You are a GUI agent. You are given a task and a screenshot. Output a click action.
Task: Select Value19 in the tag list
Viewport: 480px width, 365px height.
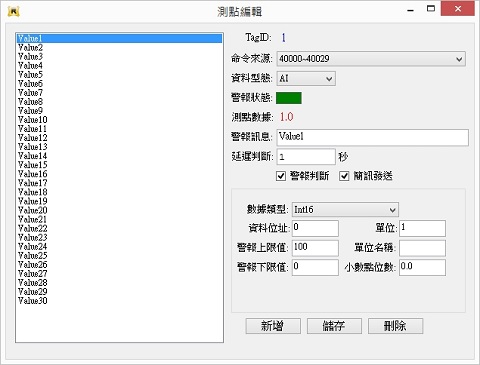pos(119,201)
